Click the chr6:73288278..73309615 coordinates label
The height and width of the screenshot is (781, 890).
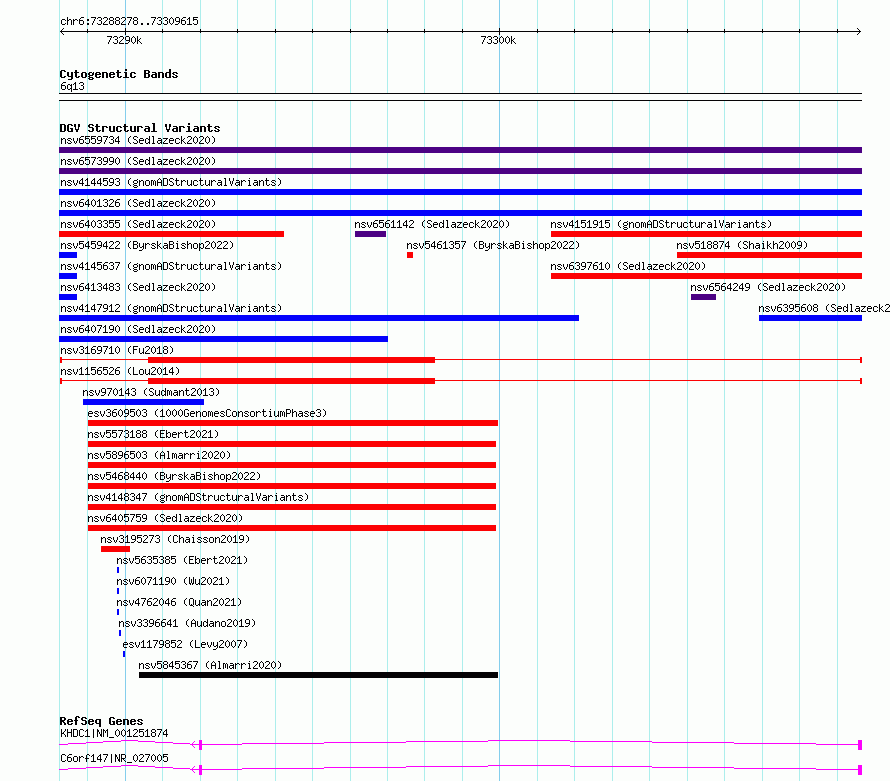(x=129, y=21)
